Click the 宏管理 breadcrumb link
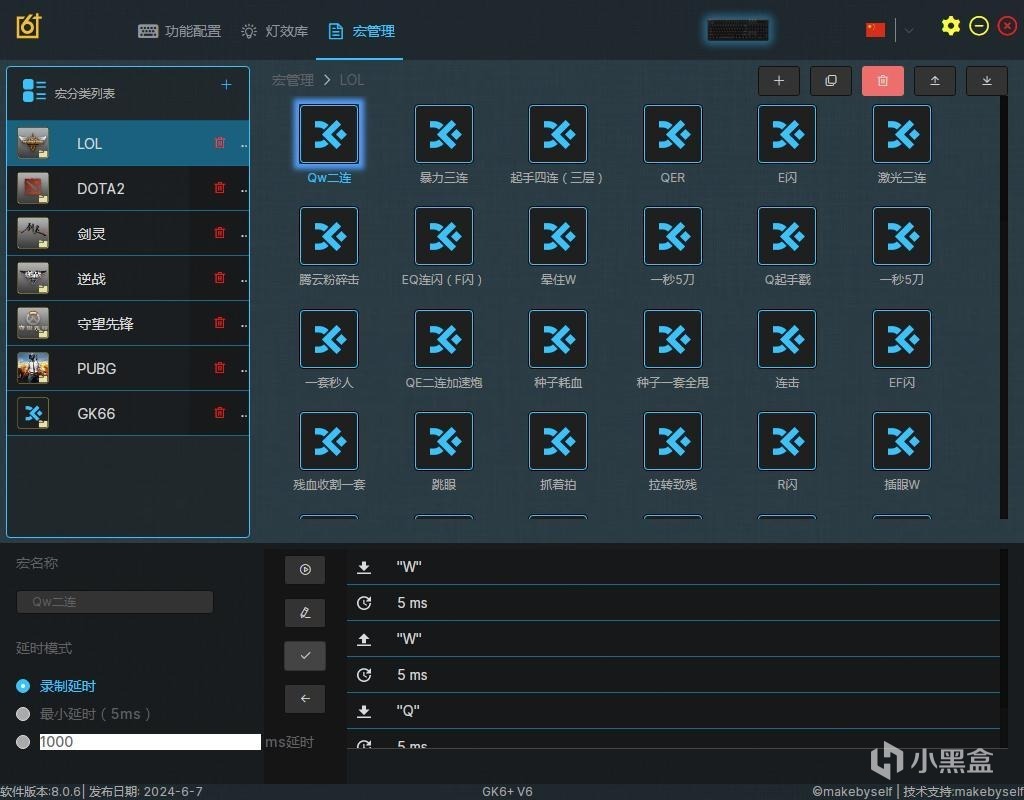The width and height of the screenshot is (1024, 800). pyautogui.click(x=293, y=80)
